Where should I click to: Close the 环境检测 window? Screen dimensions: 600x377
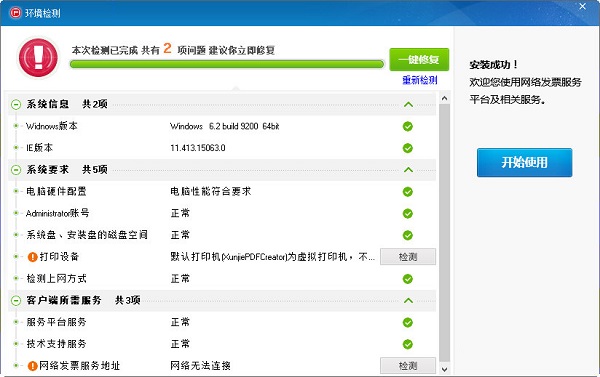(582, 7)
